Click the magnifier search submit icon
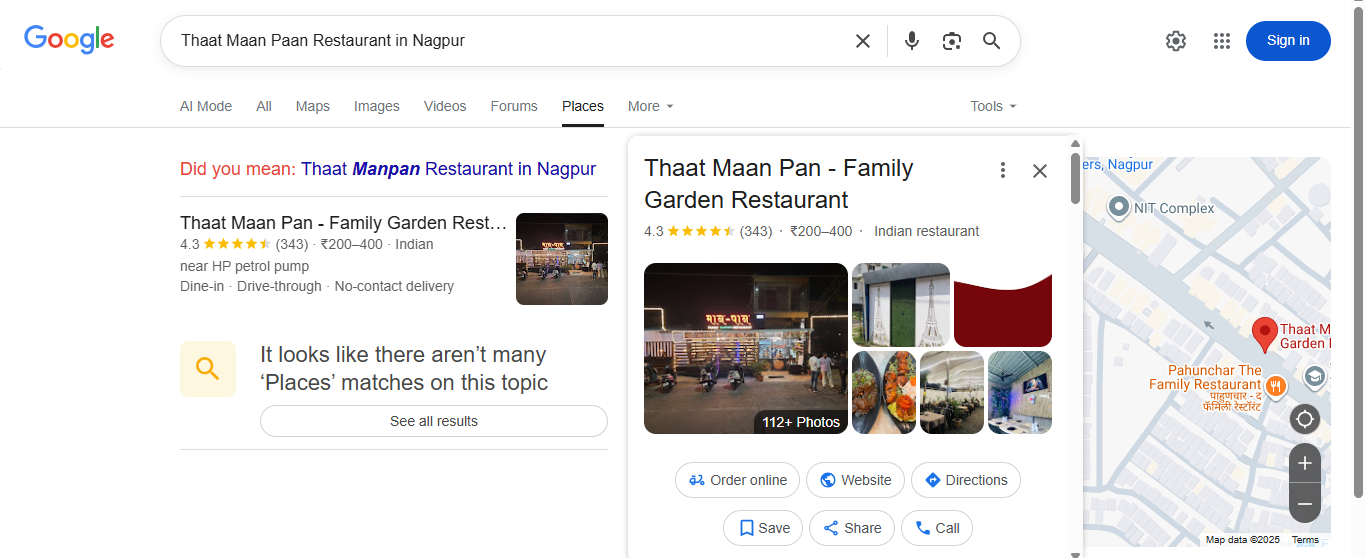The height and width of the screenshot is (558, 1366). (991, 41)
